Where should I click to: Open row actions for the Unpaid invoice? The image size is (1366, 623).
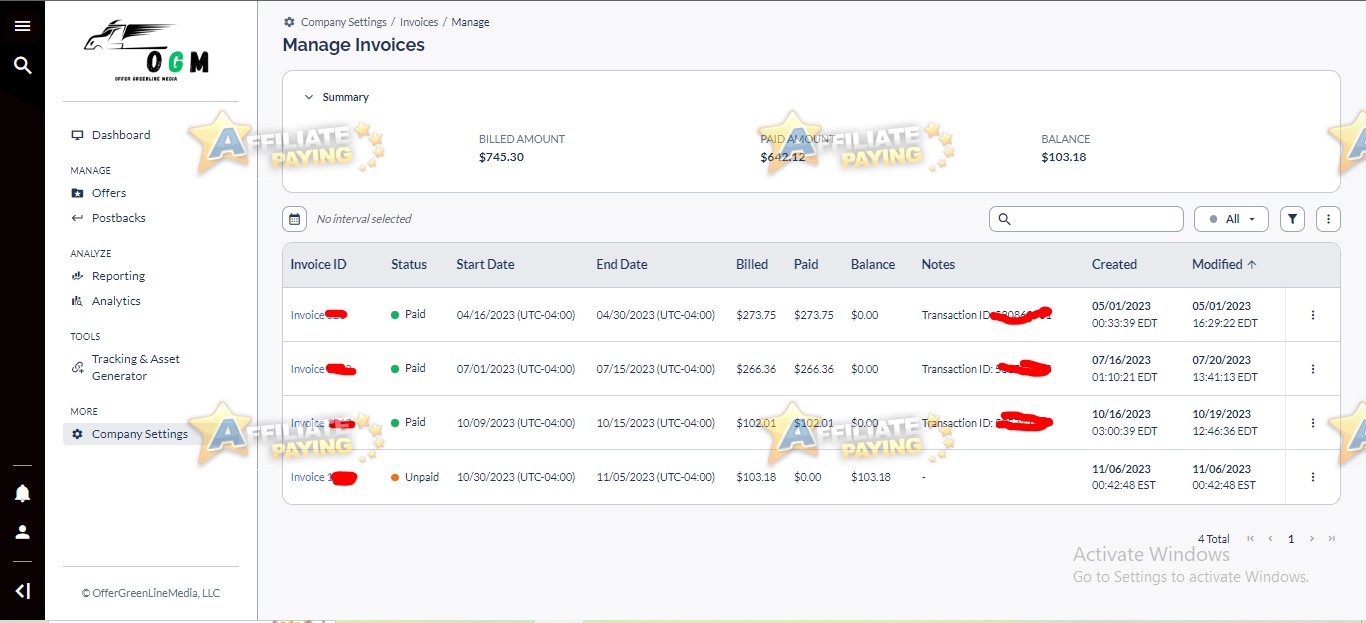(x=1313, y=477)
